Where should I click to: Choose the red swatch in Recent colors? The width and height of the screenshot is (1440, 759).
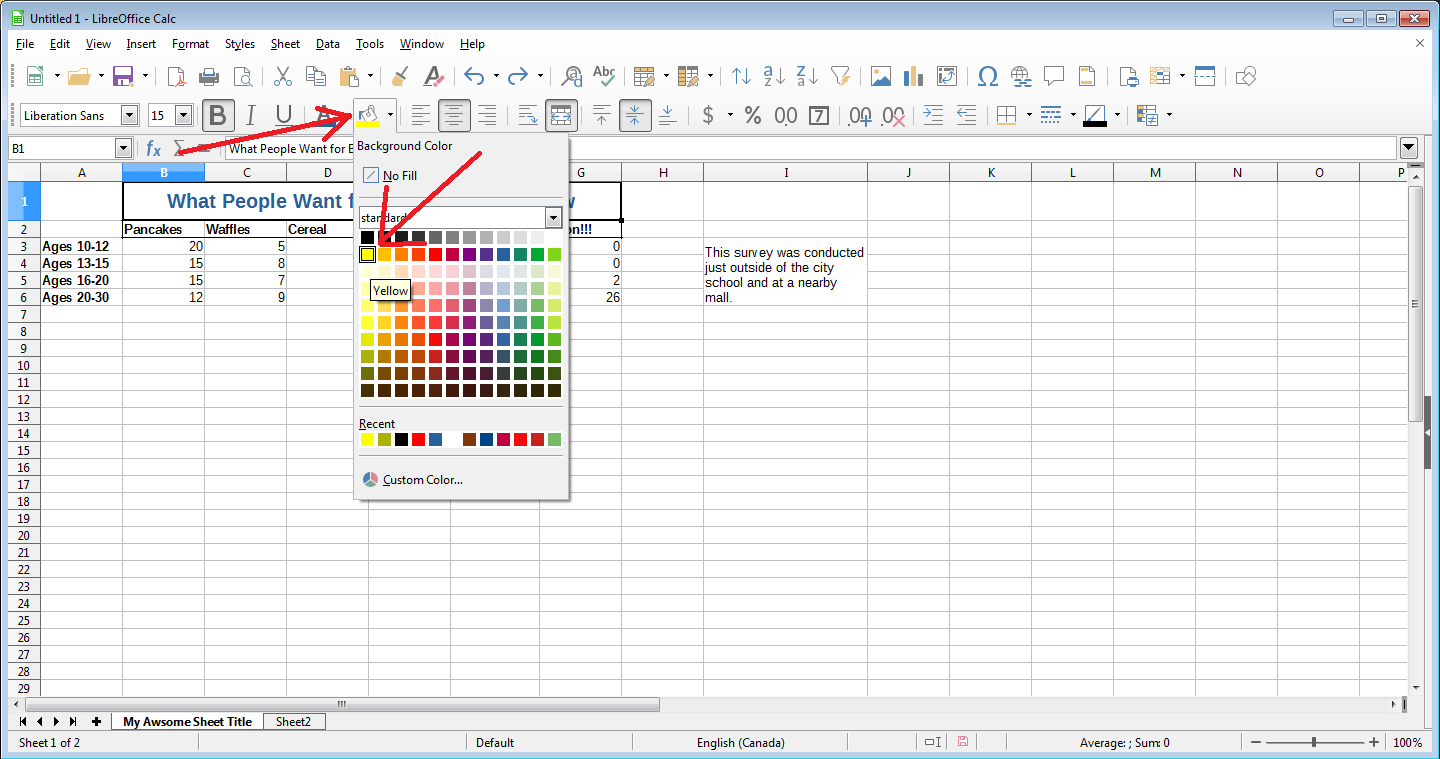pyautogui.click(x=418, y=440)
